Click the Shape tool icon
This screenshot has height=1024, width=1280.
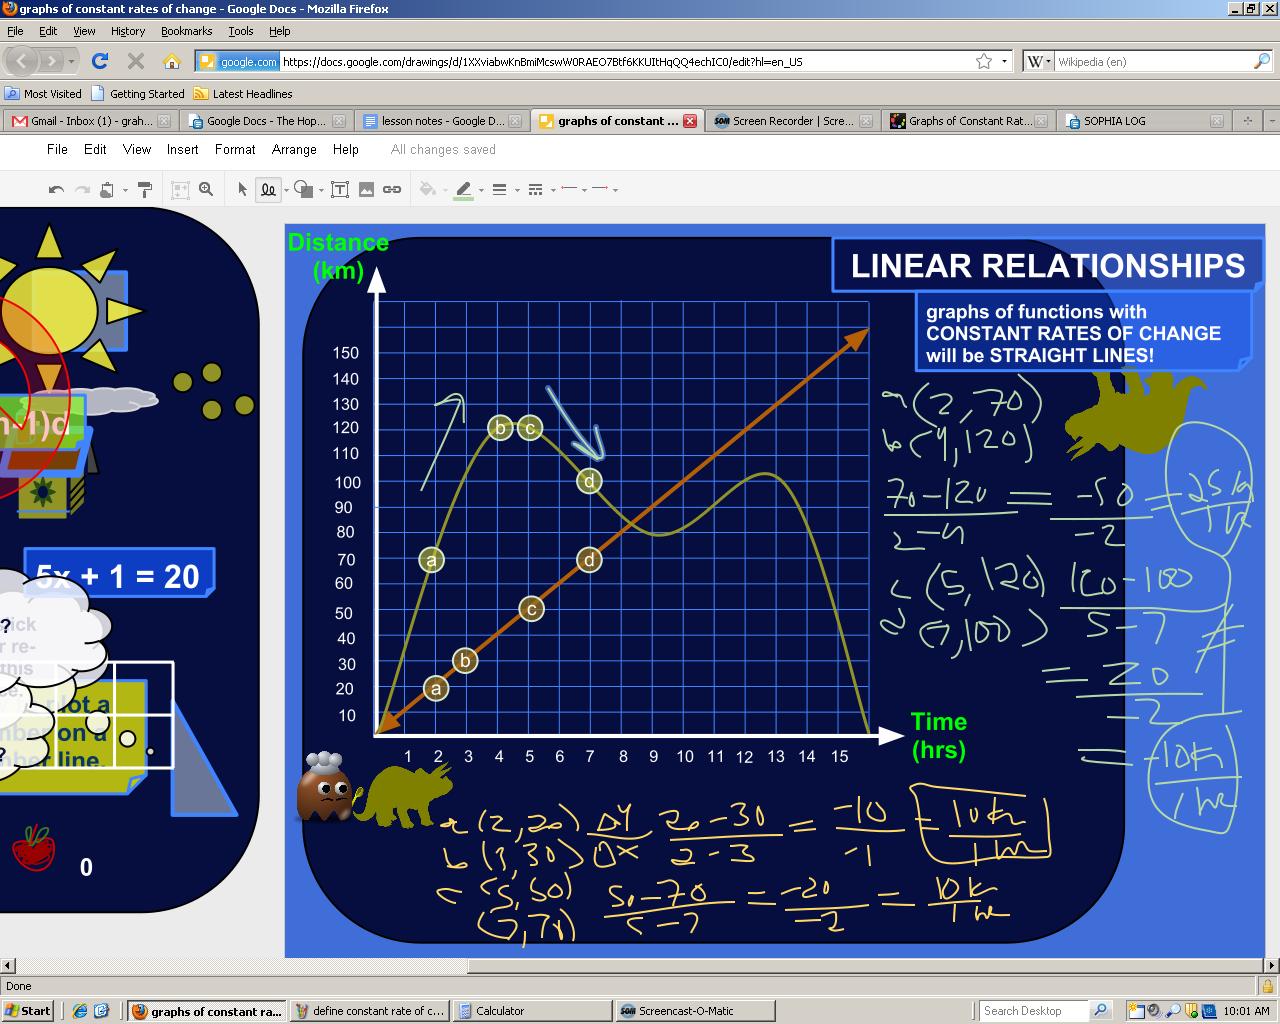tap(303, 189)
